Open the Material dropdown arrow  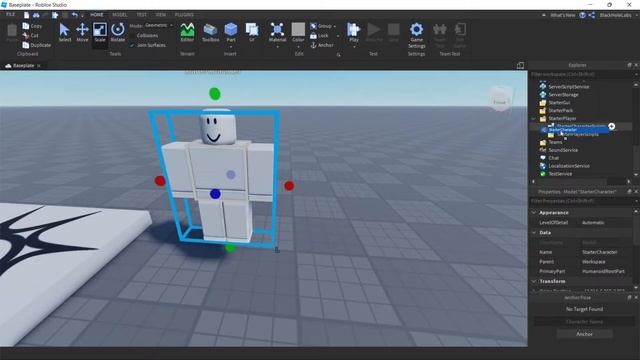(277, 47)
